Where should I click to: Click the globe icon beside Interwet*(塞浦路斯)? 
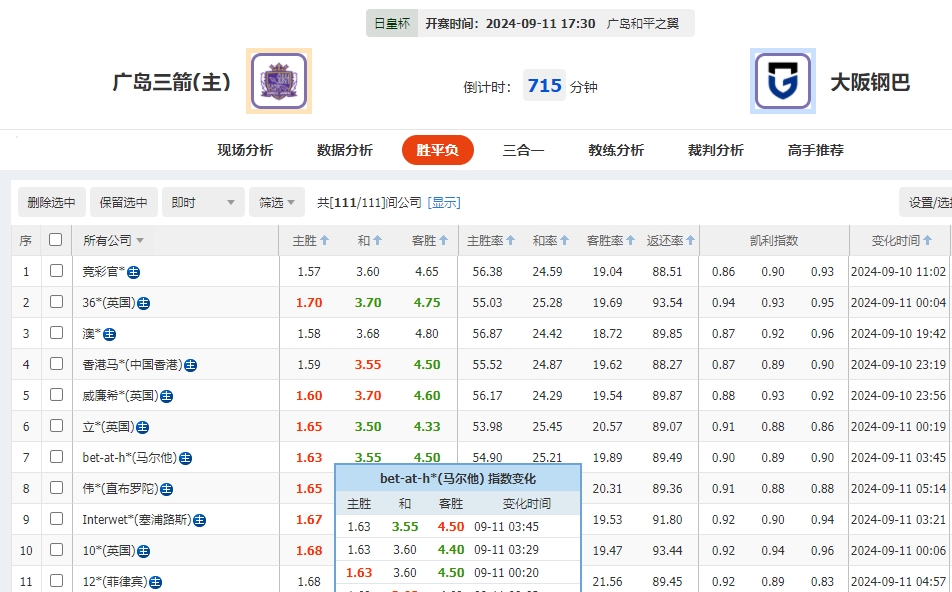pyautogui.click(x=201, y=519)
